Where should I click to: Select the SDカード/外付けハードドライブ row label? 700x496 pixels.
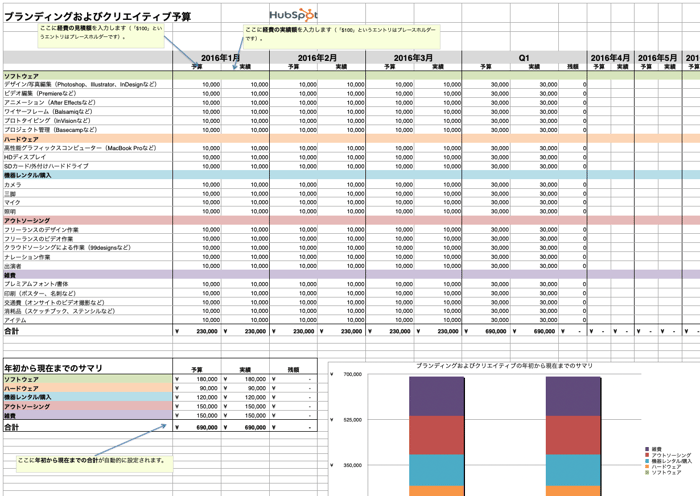46,166
